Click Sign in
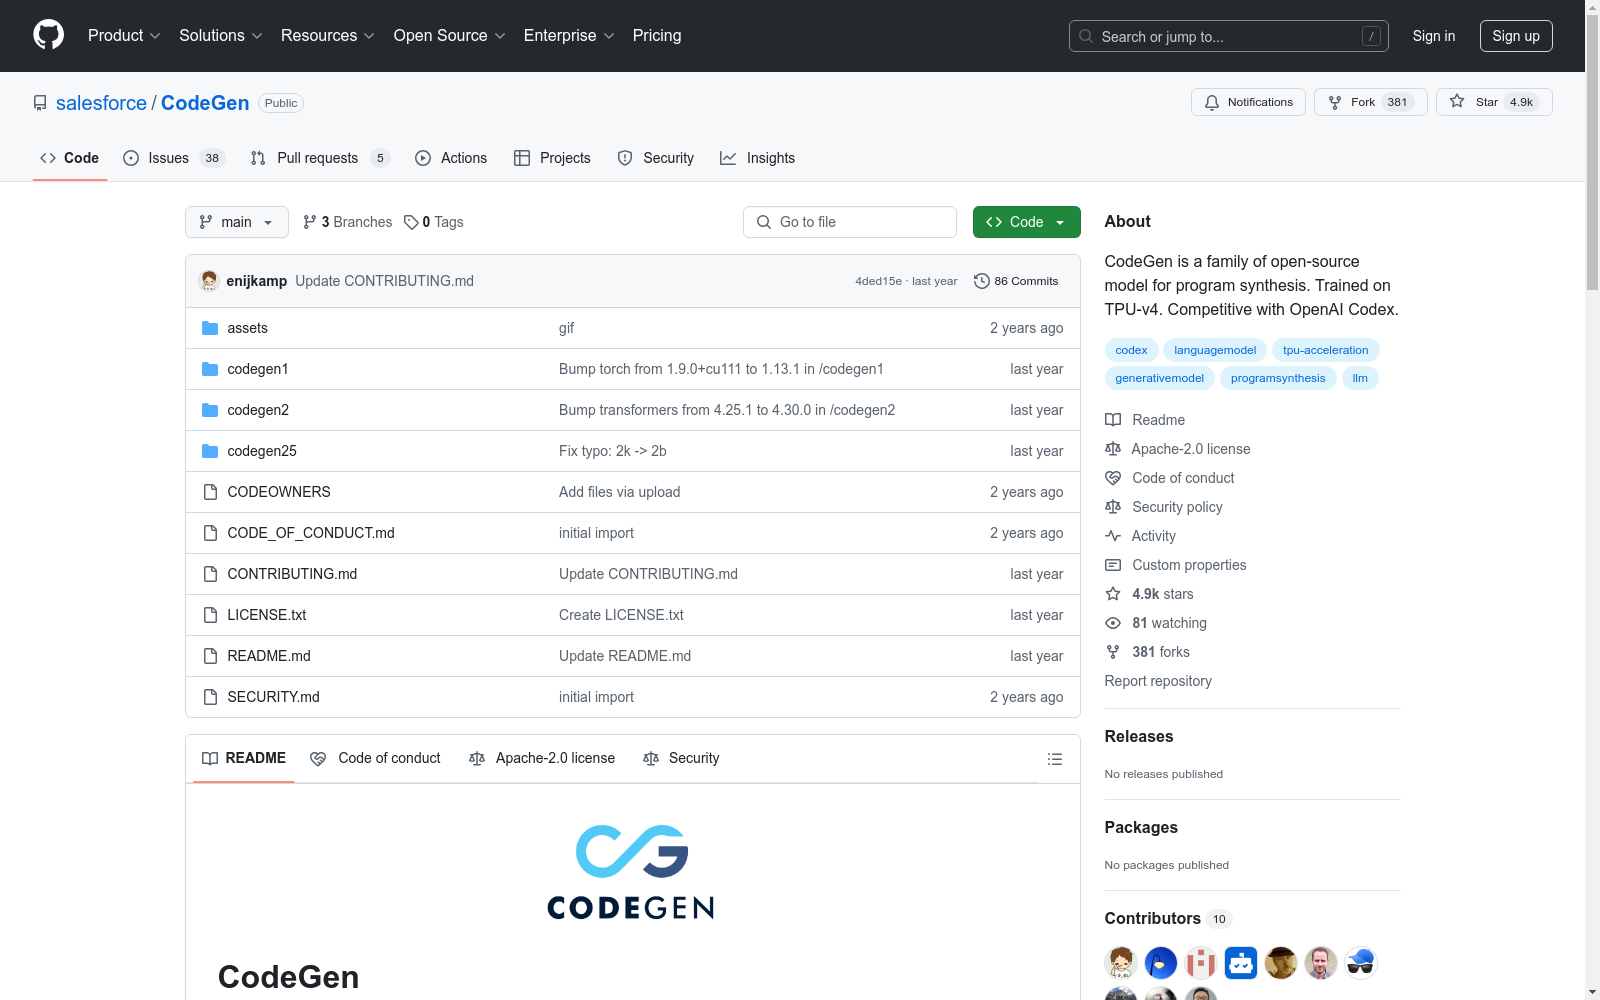 (x=1433, y=36)
